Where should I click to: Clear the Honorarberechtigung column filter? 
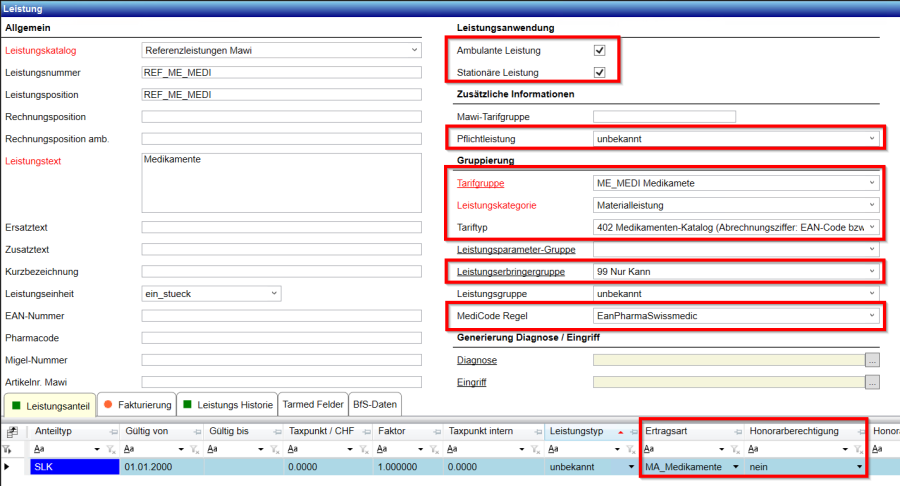click(x=859, y=449)
